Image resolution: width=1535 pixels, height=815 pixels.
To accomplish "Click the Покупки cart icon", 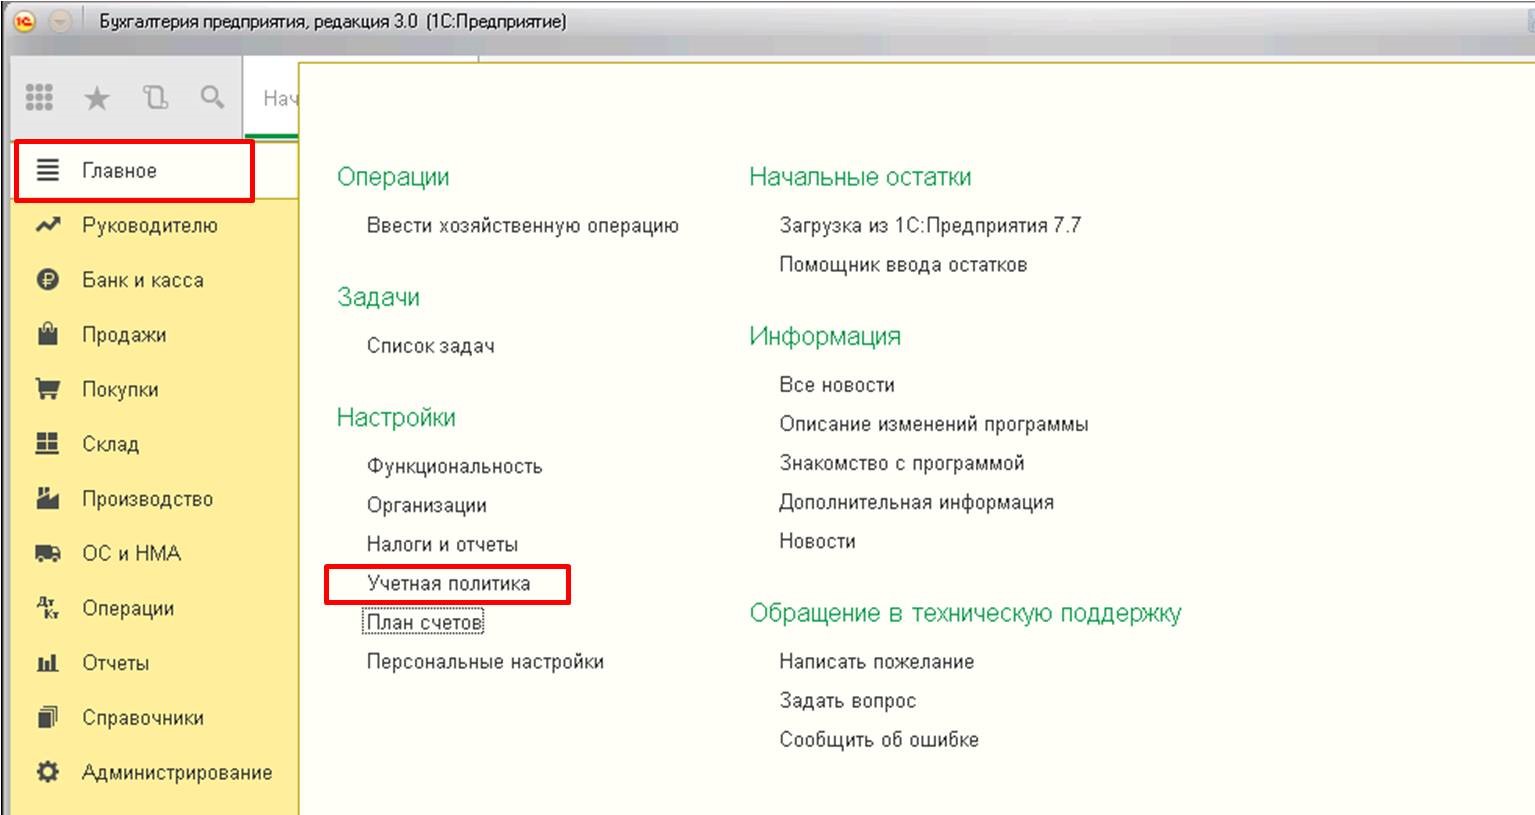I will 47,389.
